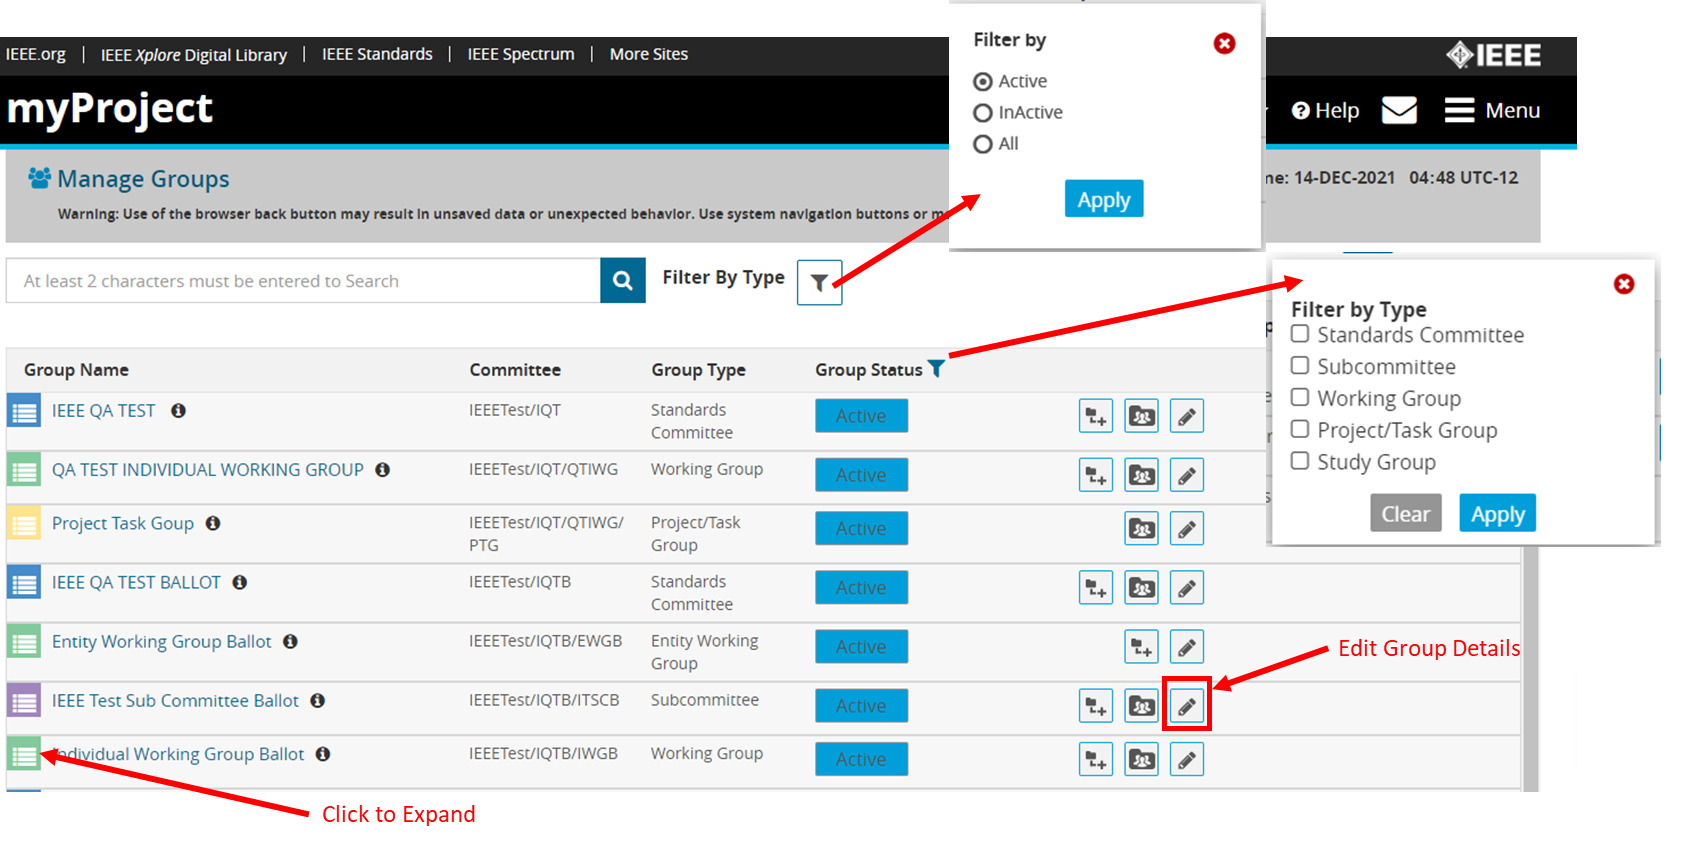This screenshot has width=1692, height=845.
Task: Check the Standards Committee checkbox
Action: (1300, 334)
